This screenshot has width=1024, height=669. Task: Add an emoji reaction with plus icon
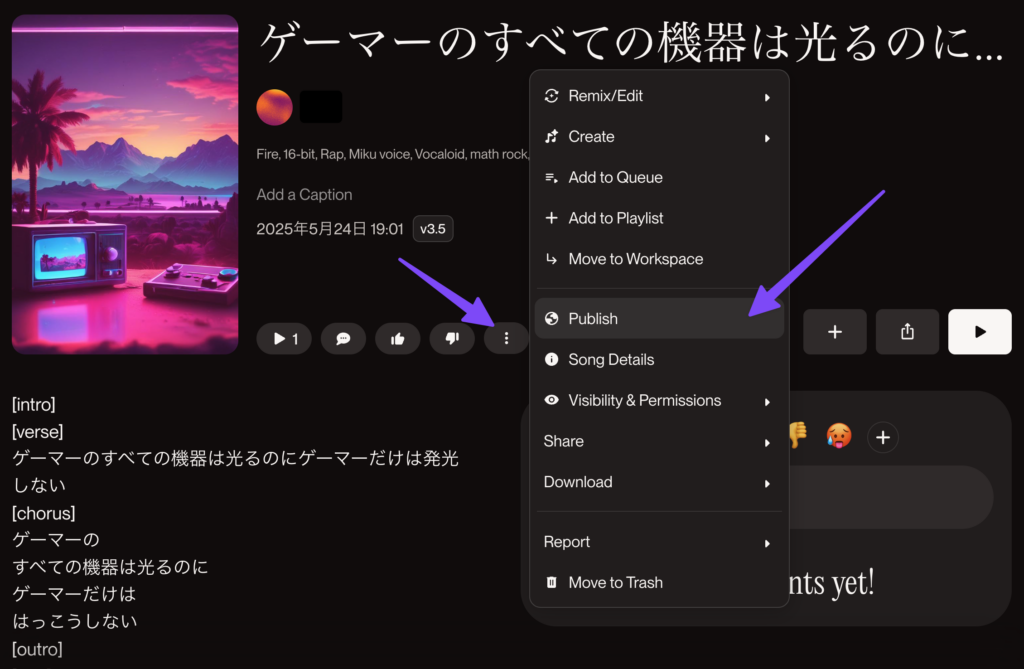click(x=881, y=437)
